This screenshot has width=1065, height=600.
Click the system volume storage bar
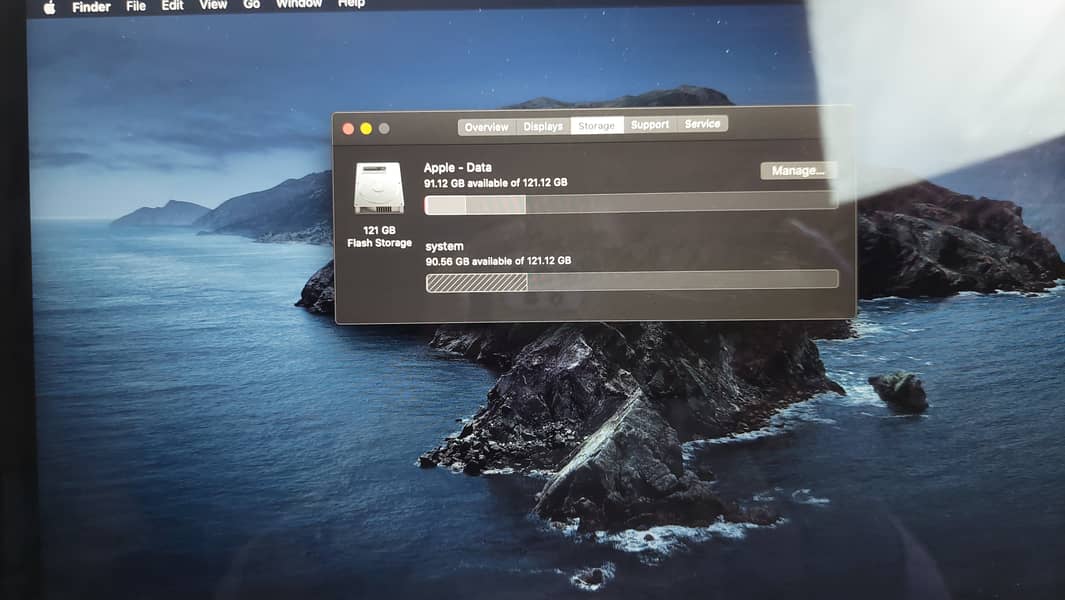632,281
